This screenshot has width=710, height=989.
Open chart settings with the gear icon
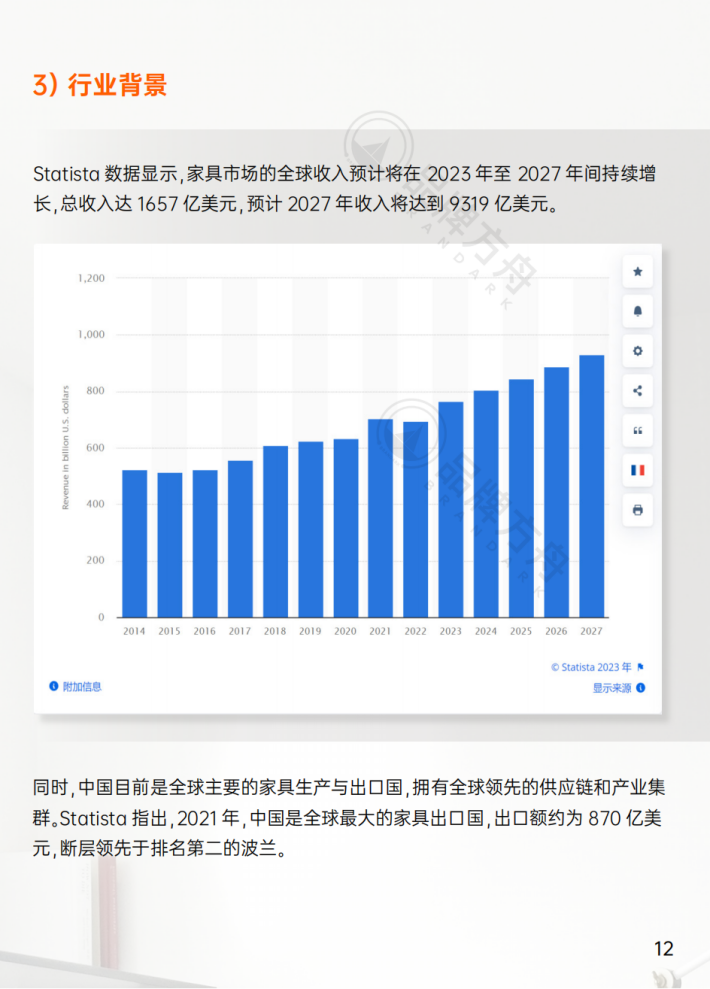coord(637,351)
